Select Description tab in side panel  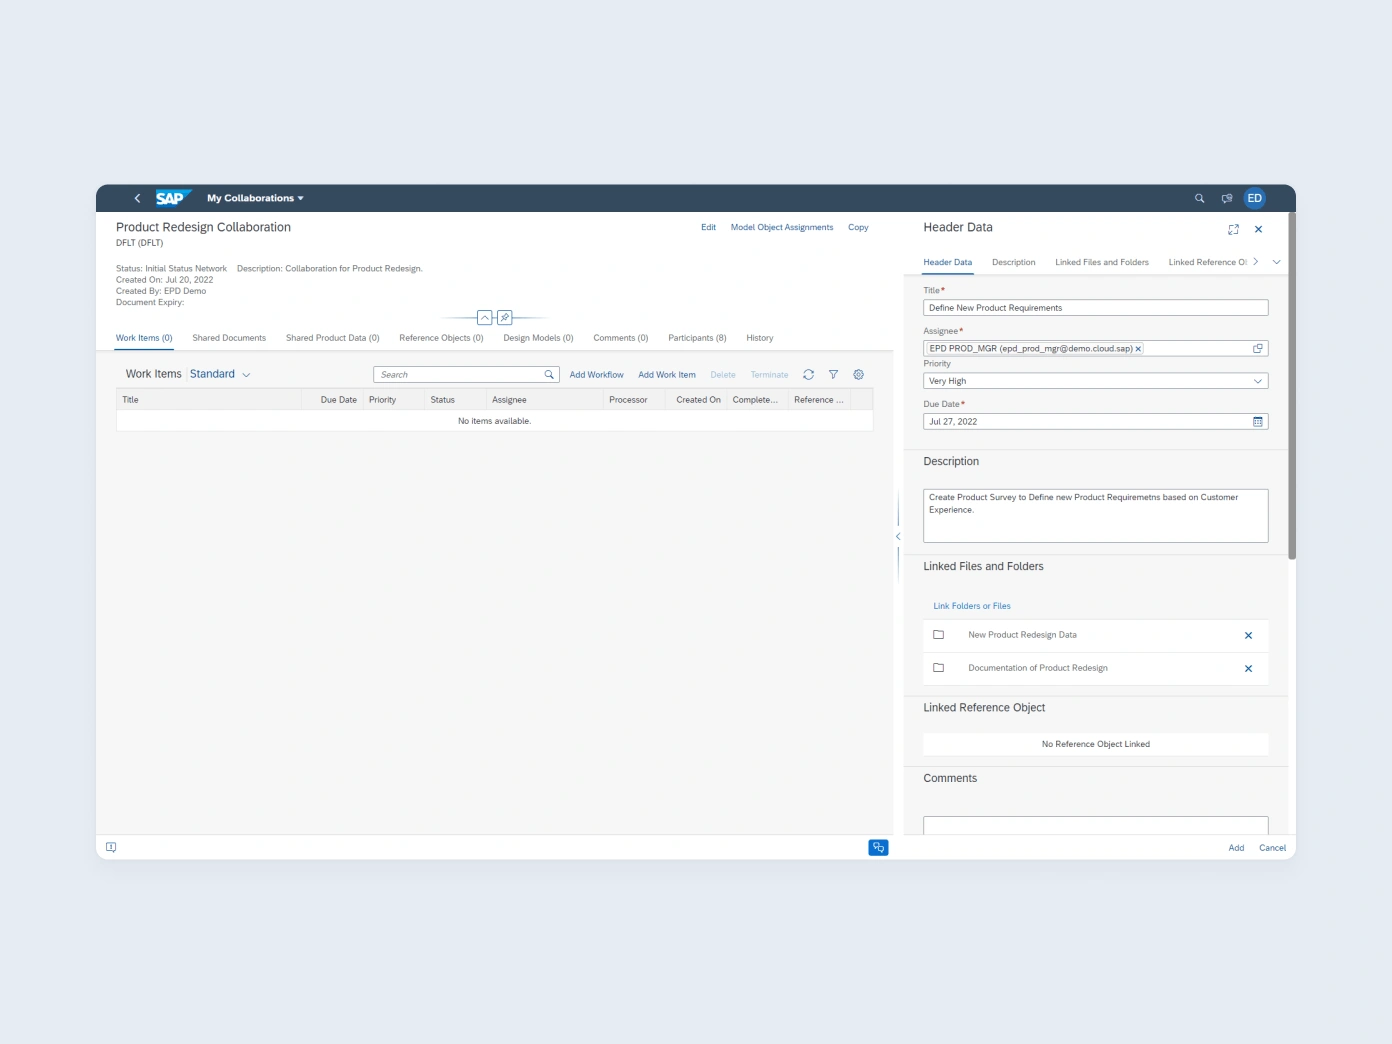tap(1013, 262)
